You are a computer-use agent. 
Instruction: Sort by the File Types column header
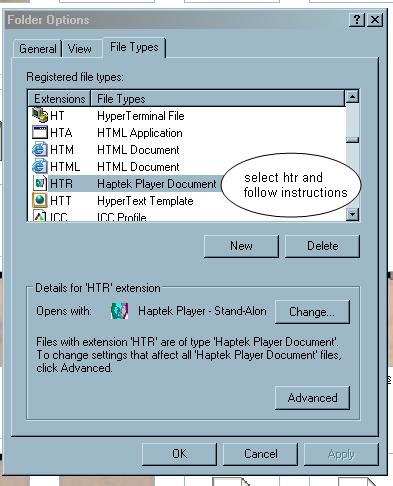pyautogui.click(x=218, y=99)
